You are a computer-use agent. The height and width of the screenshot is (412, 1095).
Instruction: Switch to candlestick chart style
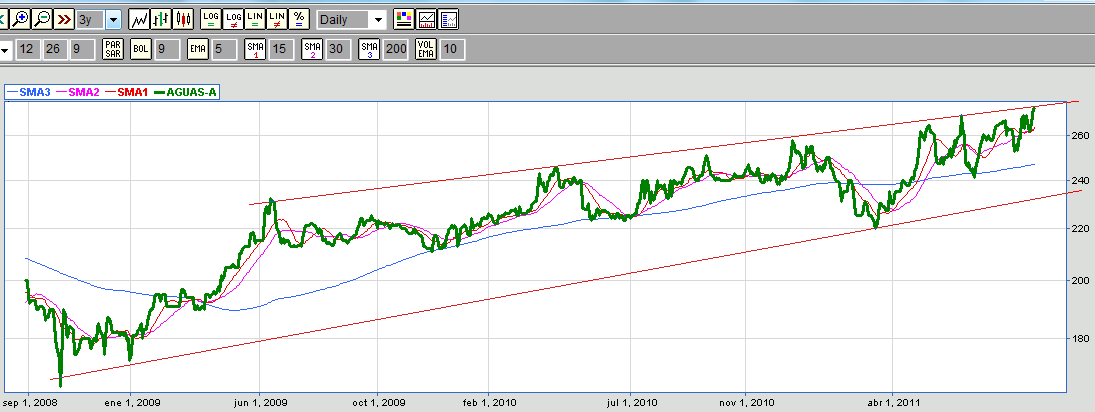182,19
